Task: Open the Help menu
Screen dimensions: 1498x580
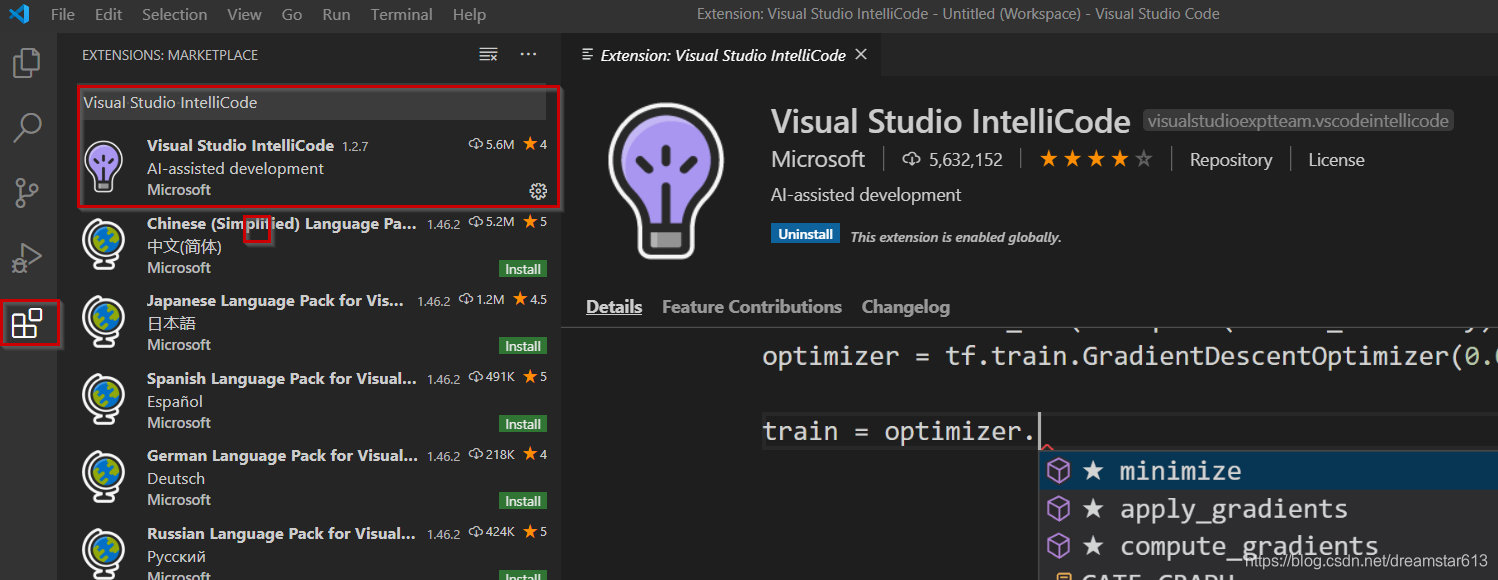Action: point(469,14)
